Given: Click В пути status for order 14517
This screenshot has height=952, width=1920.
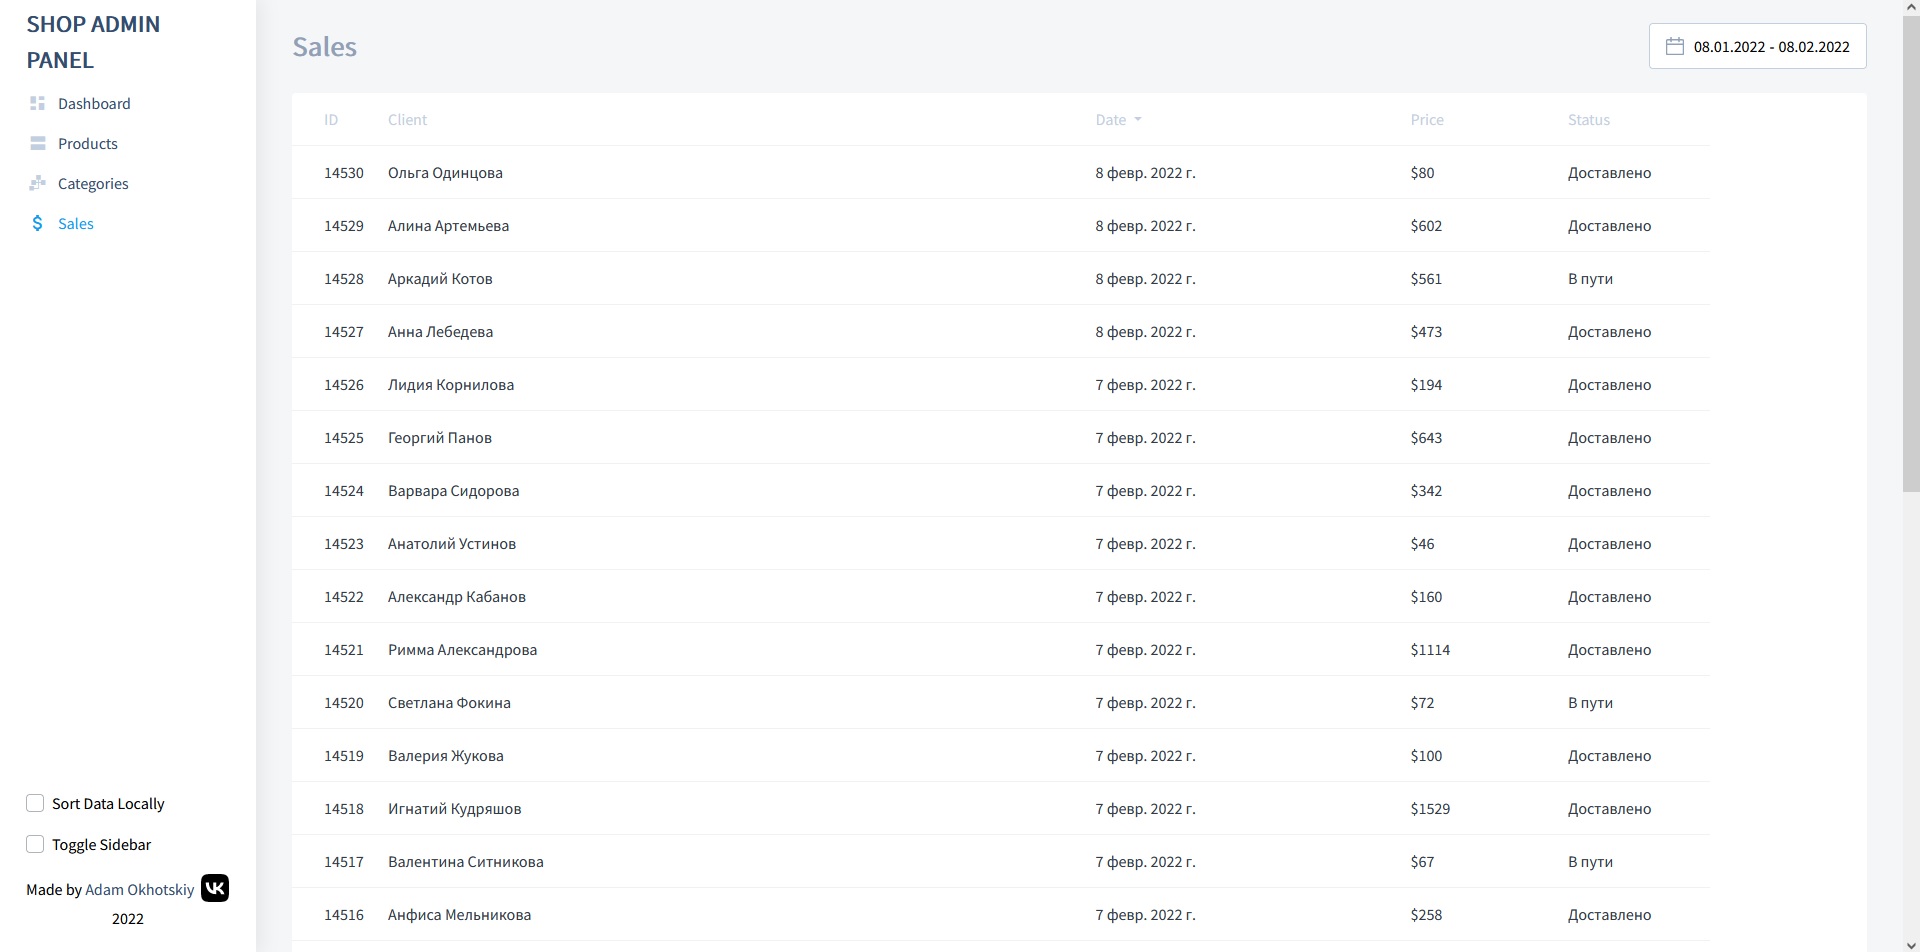Looking at the screenshot, I should (x=1590, y=862).
